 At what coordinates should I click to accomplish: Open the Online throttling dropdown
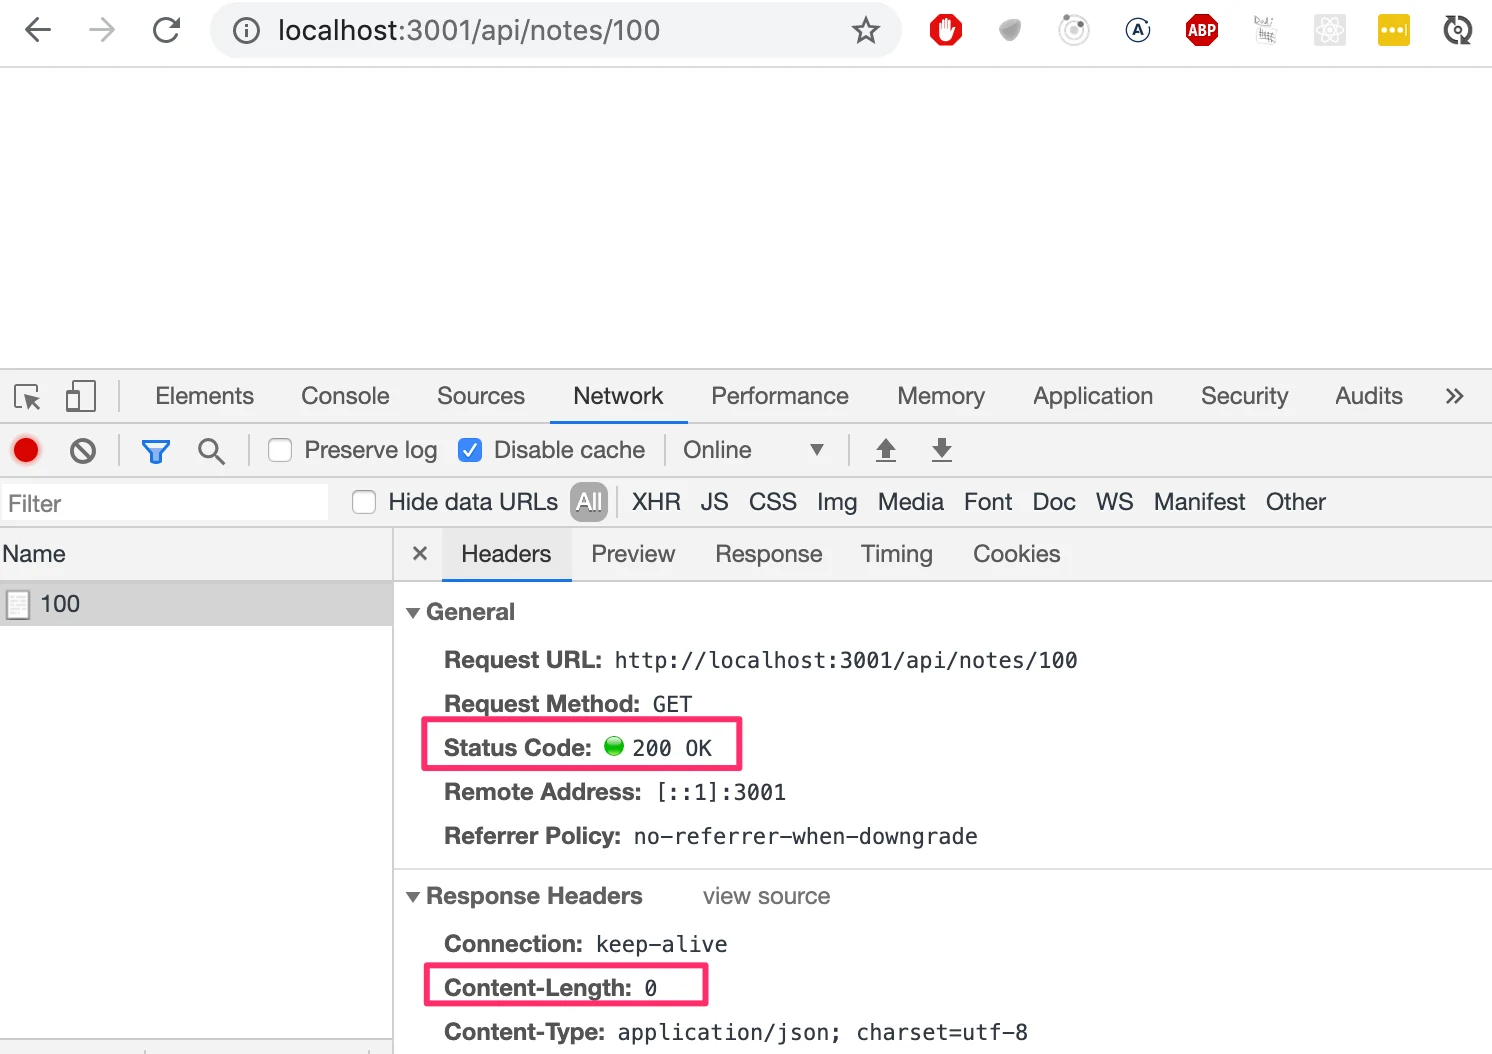pos(754,451)
